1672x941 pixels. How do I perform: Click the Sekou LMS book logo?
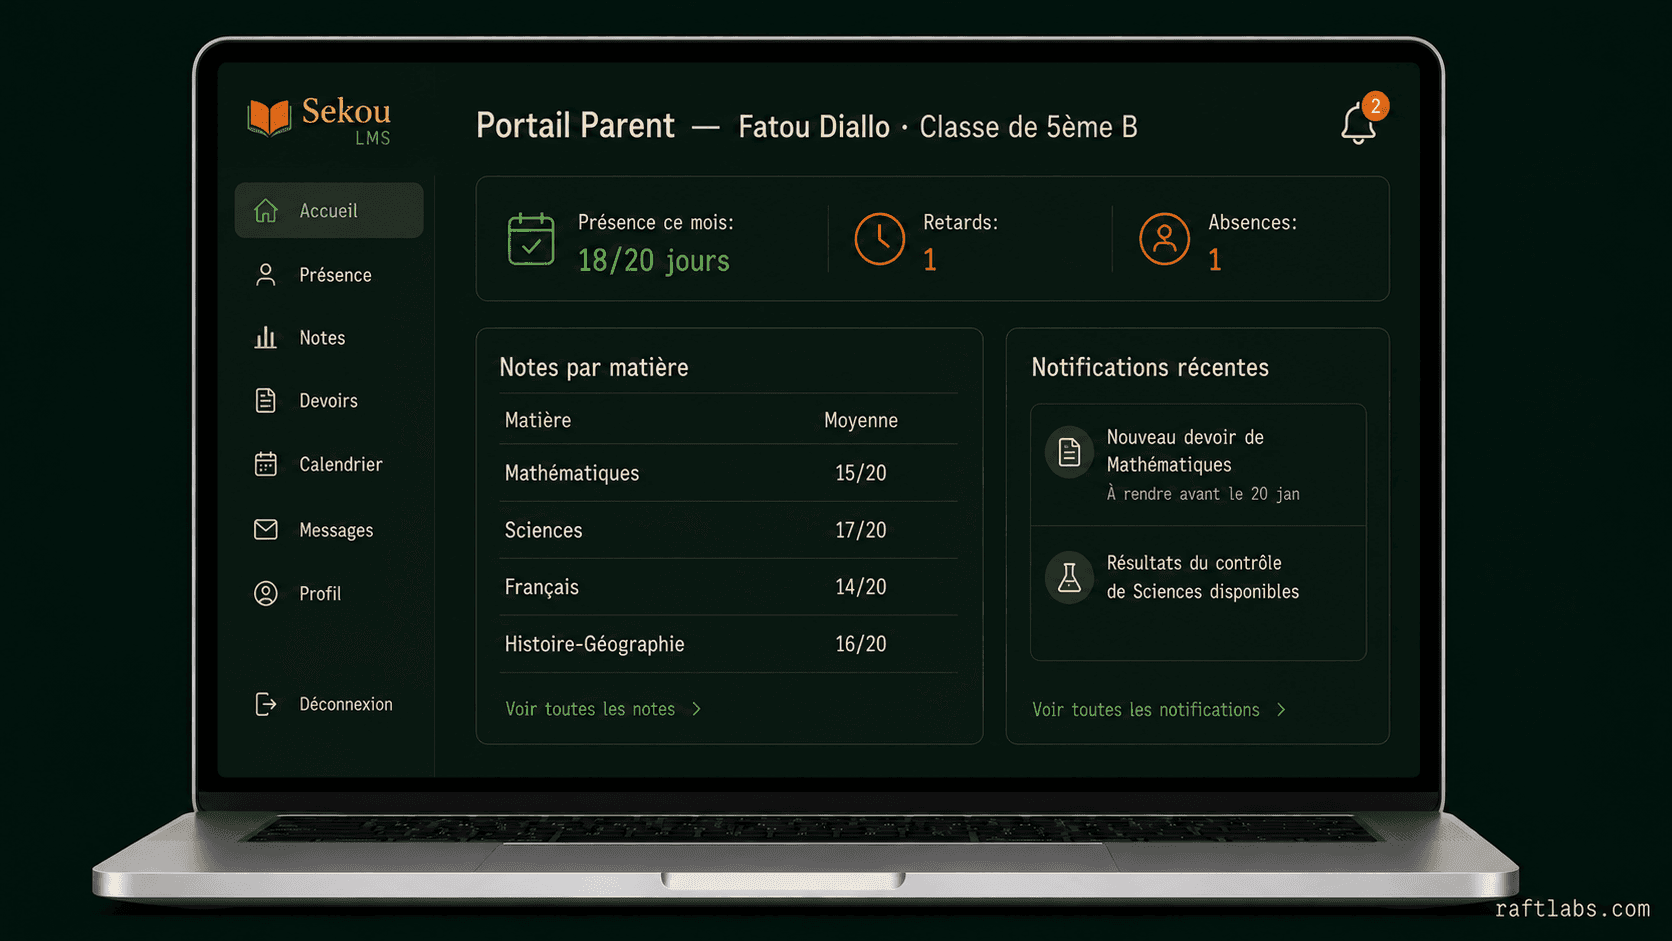[268, 118]
